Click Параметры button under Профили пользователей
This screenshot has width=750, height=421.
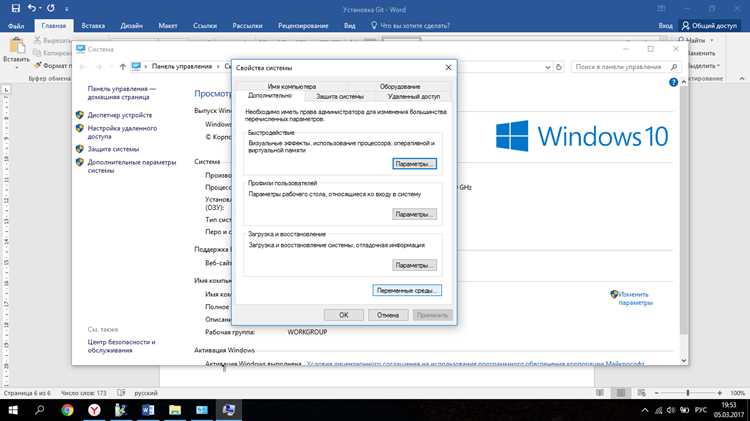coord(414,214)
